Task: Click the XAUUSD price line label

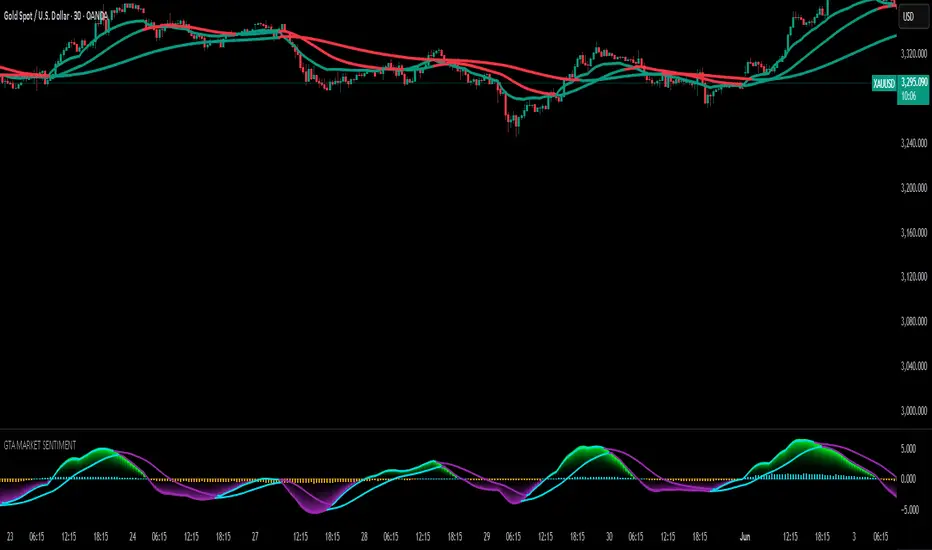Action: [884, 83]
